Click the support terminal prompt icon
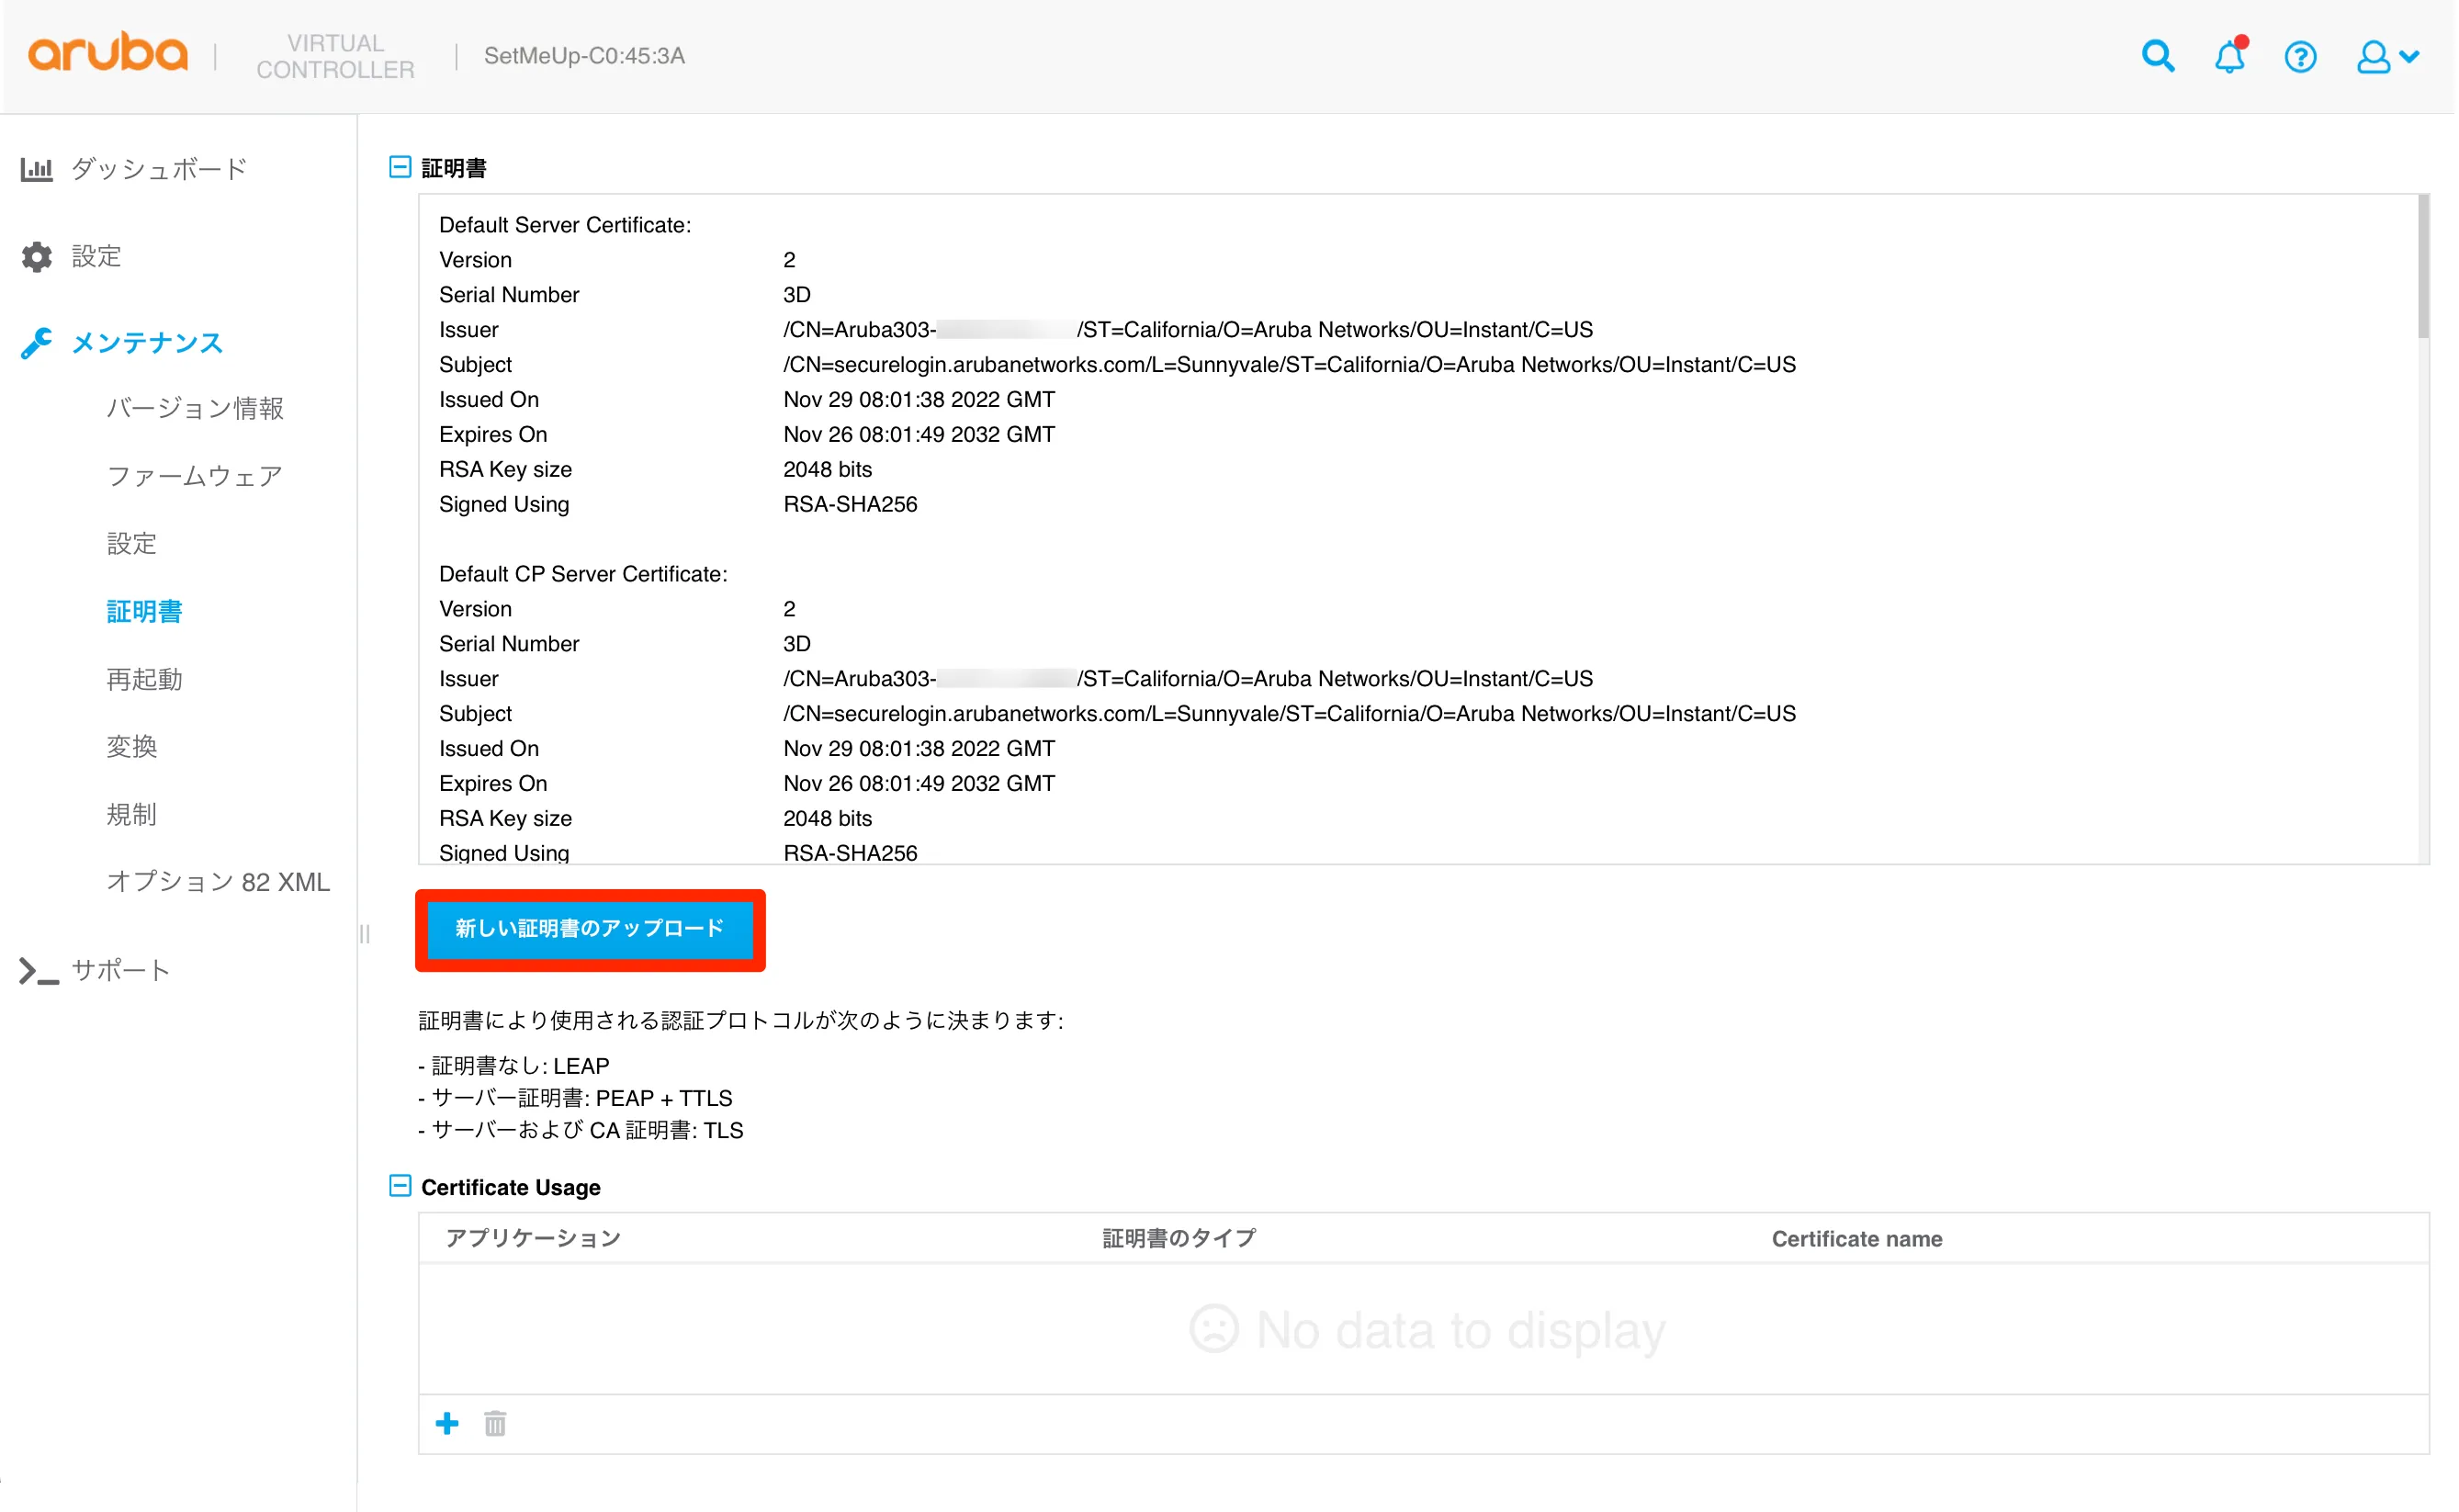2459x1512 pixels. tap(39, 971)
